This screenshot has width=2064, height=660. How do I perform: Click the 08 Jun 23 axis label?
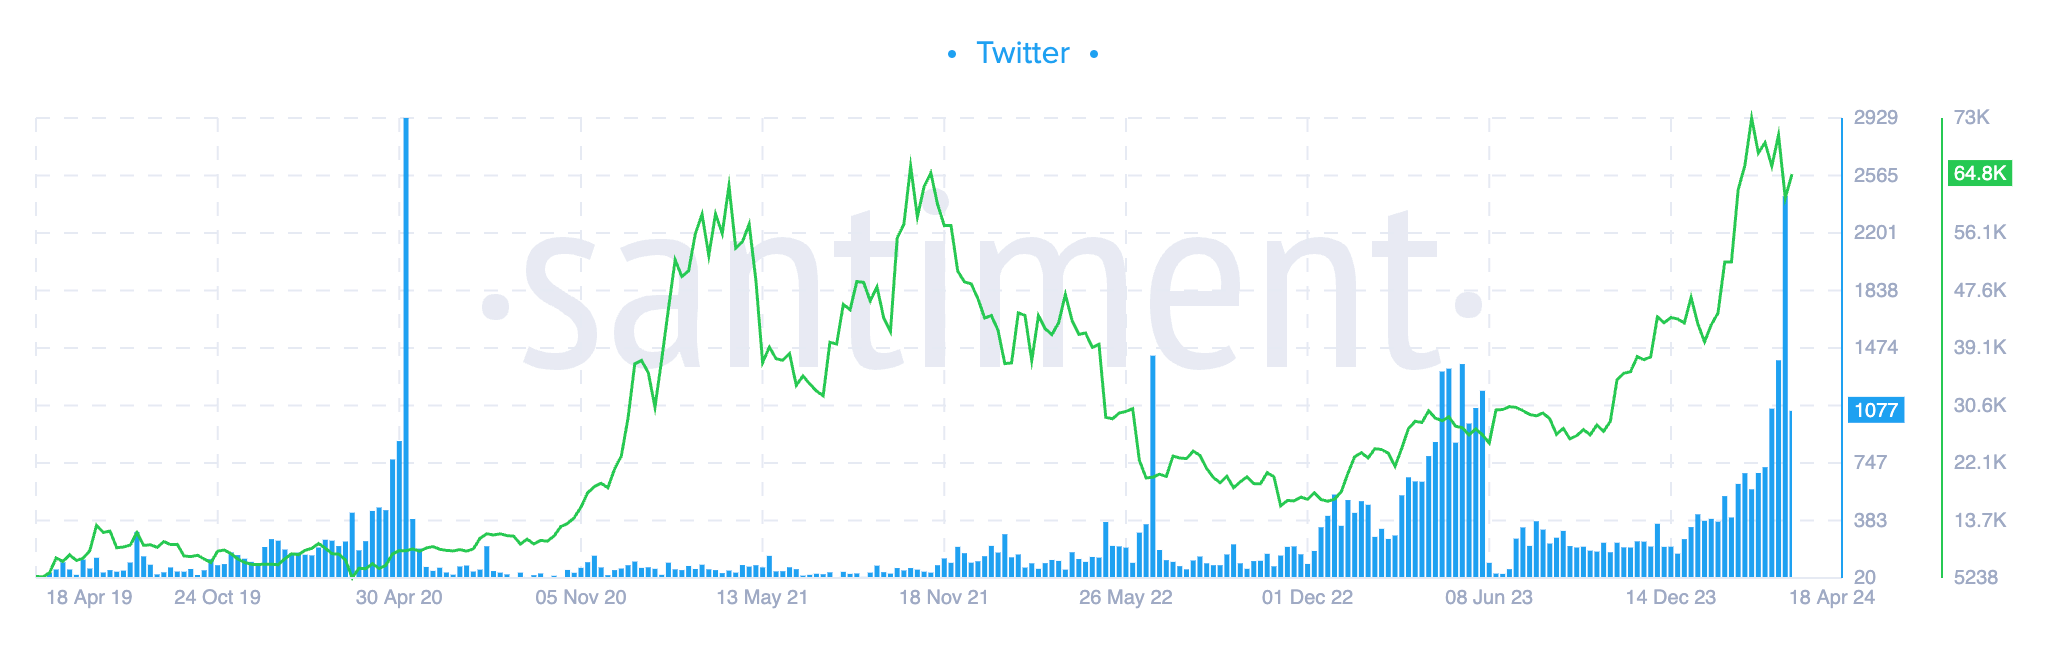pos(1488,598)
